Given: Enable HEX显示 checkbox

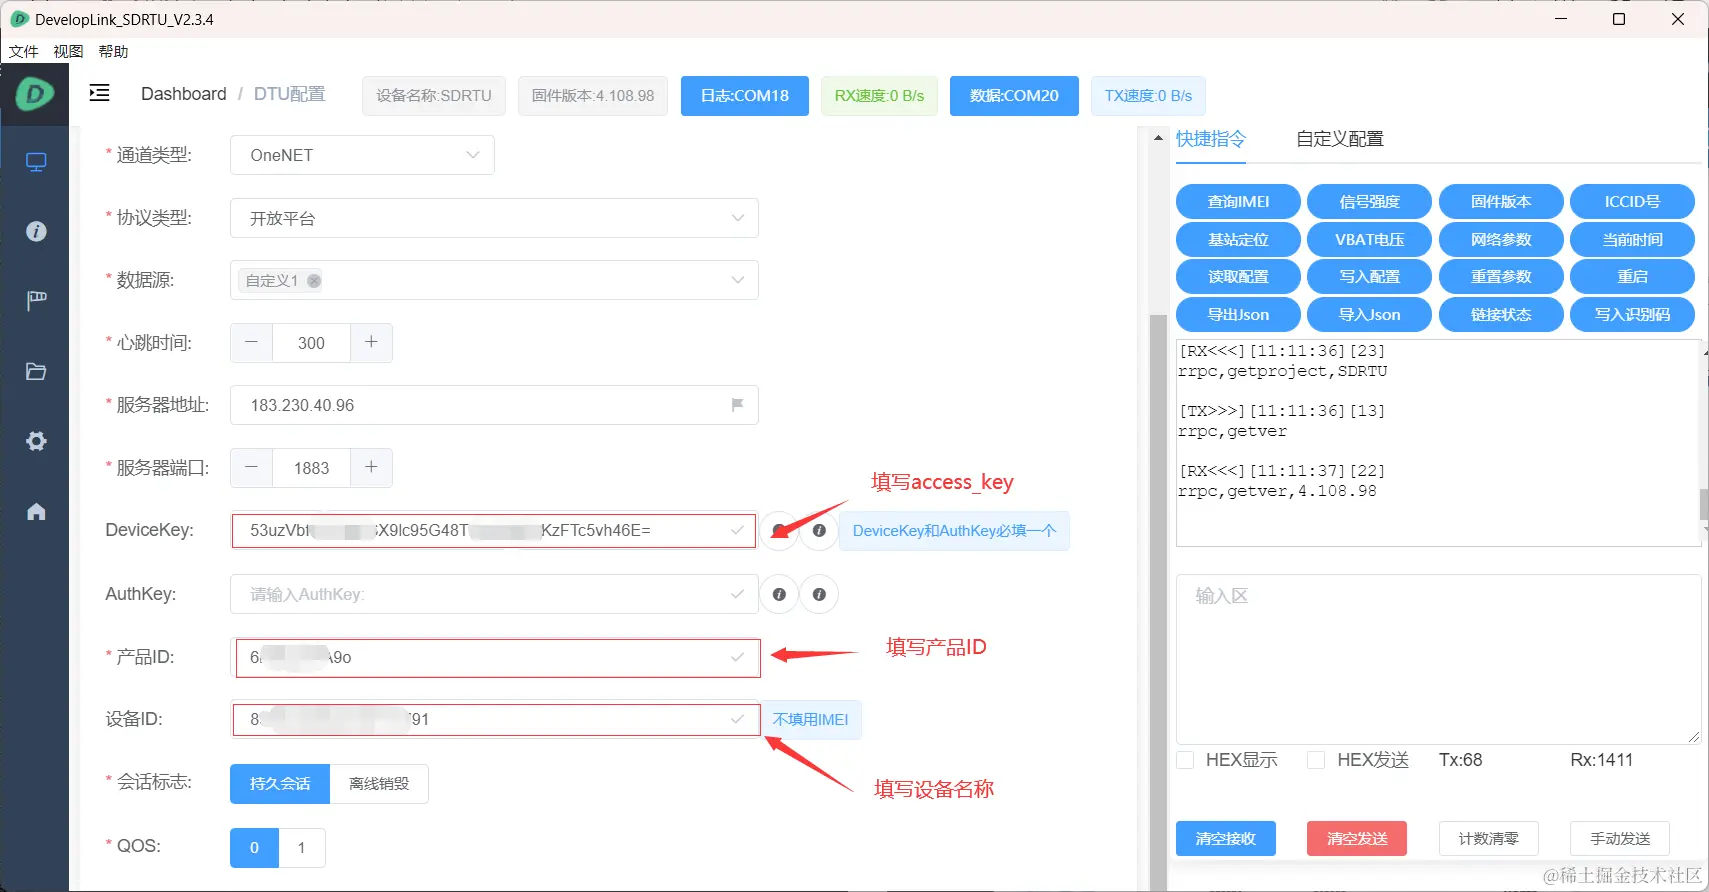Looking at the screenshot, I should [1185, 760].
